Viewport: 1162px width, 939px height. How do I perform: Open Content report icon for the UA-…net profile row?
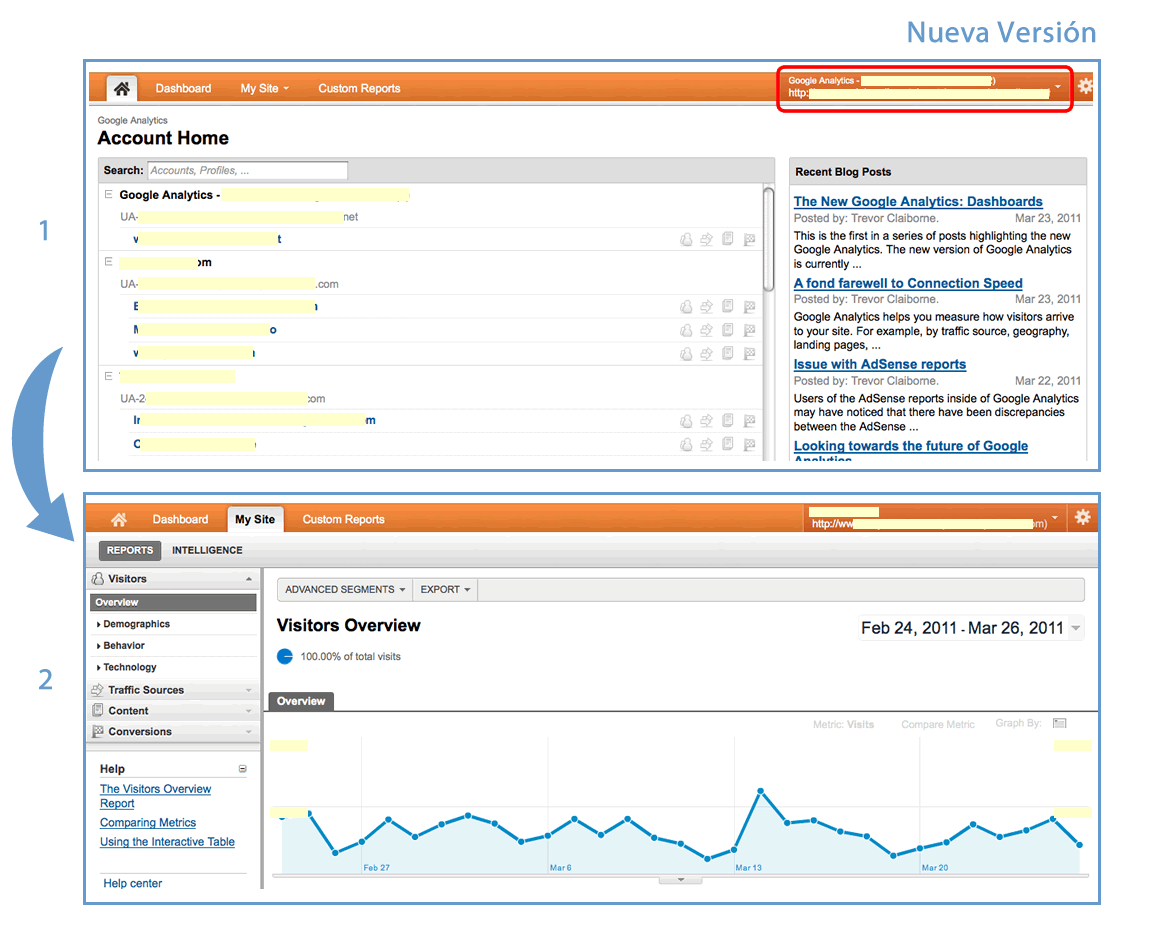[x=728, y=239]
